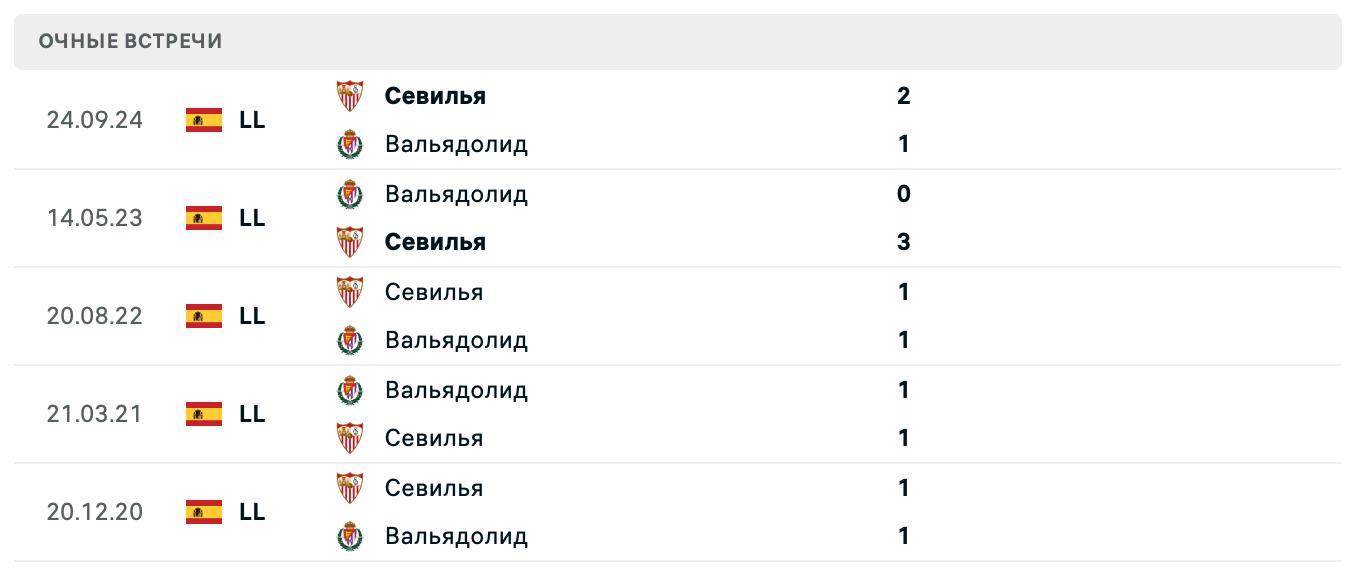Click the Valladolid crest in the 24.09.24 match
Viewport: 1358px width, 582px height.
[351, 143]
